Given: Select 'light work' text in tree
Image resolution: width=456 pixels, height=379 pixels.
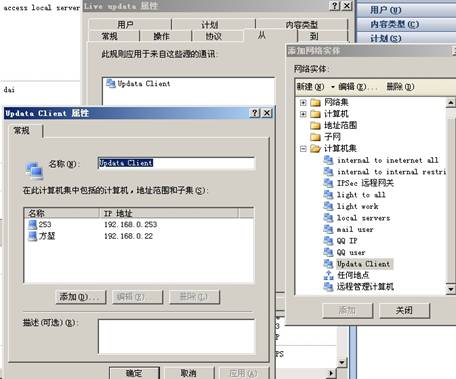Looking at the screenshot, I should 357,206.
